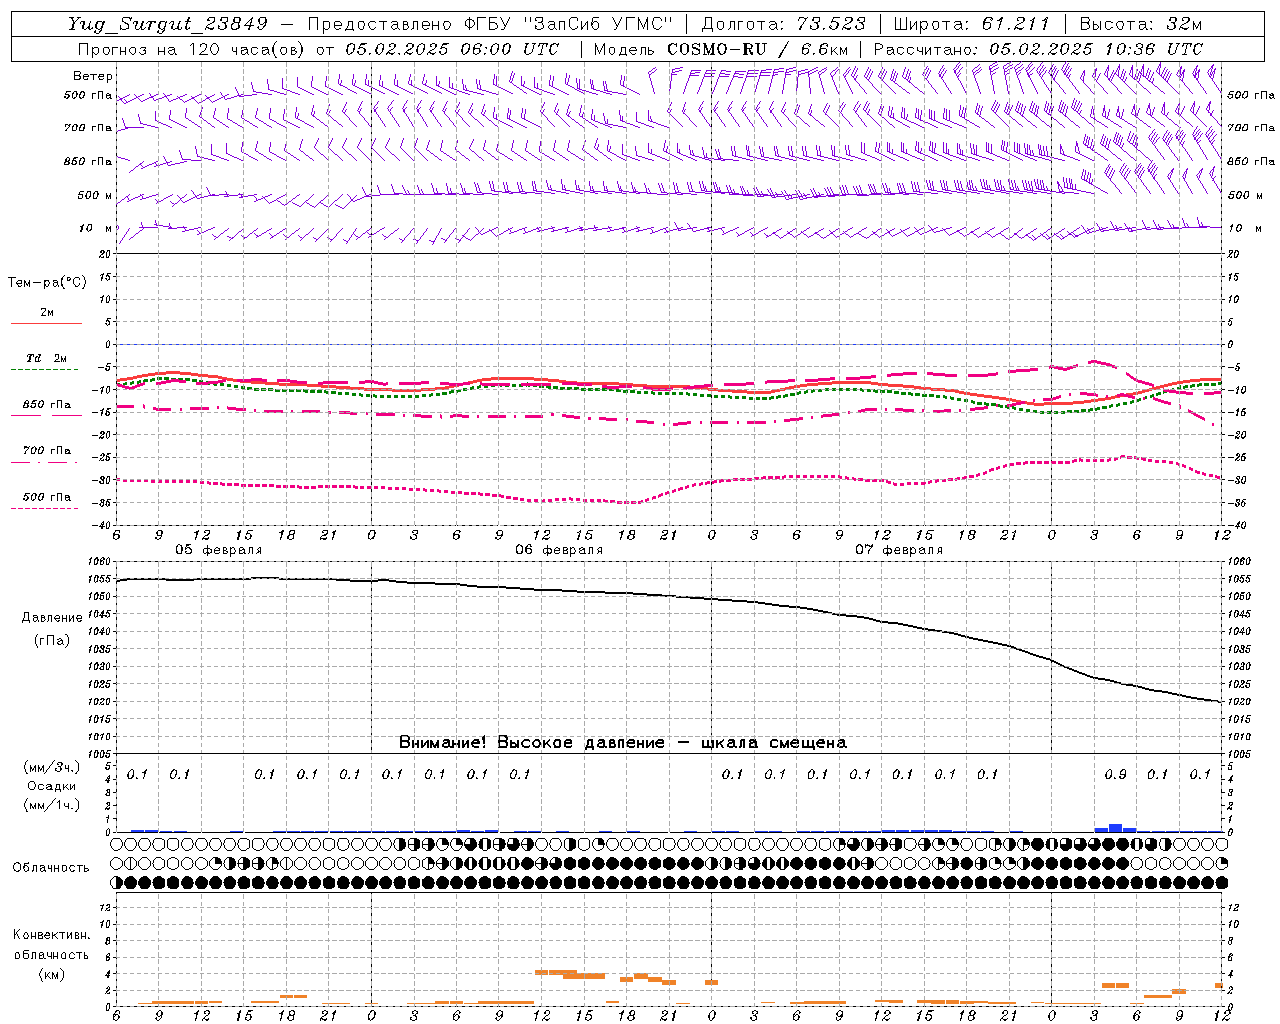1280x1024 pixels.
Task: Click the date label 06 февраля
Action: click(x=559, y=550)
